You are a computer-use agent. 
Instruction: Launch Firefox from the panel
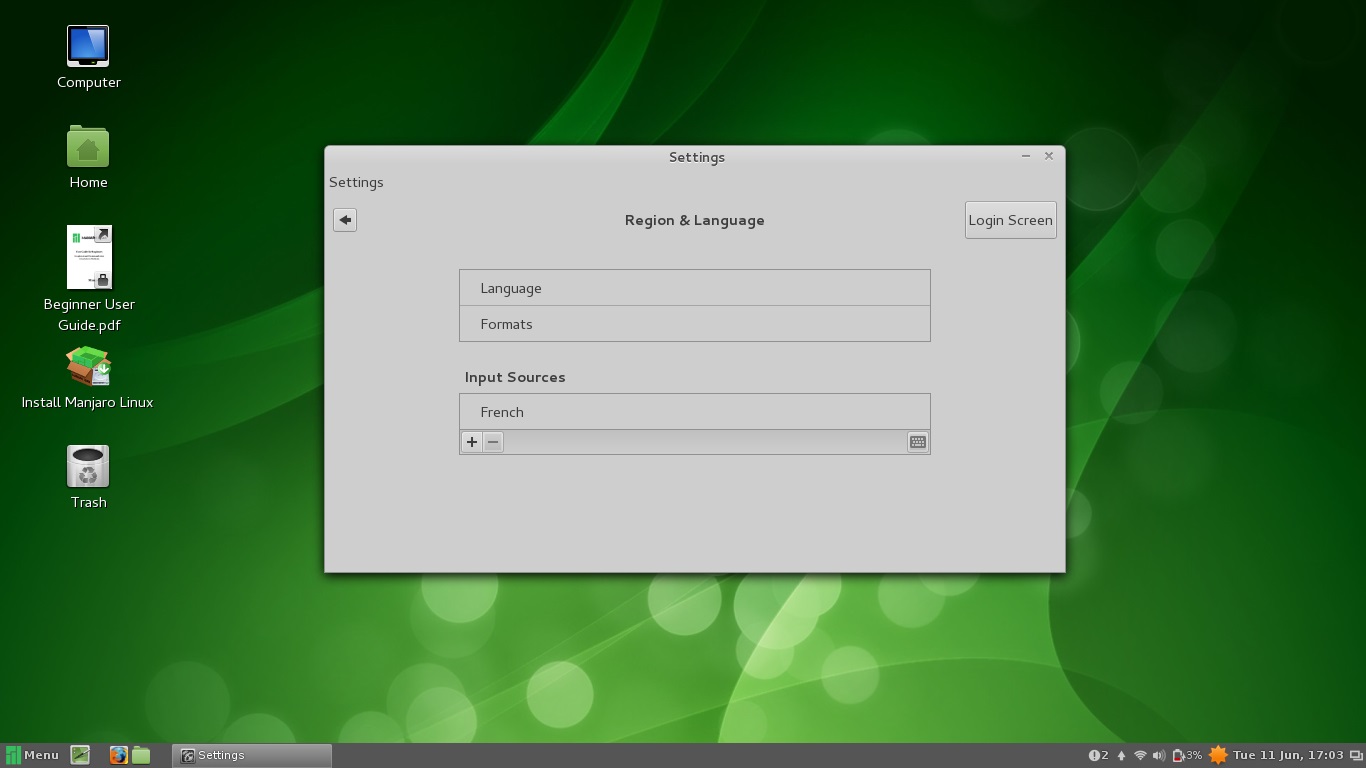pyautogui.click(x=119, y=755)
